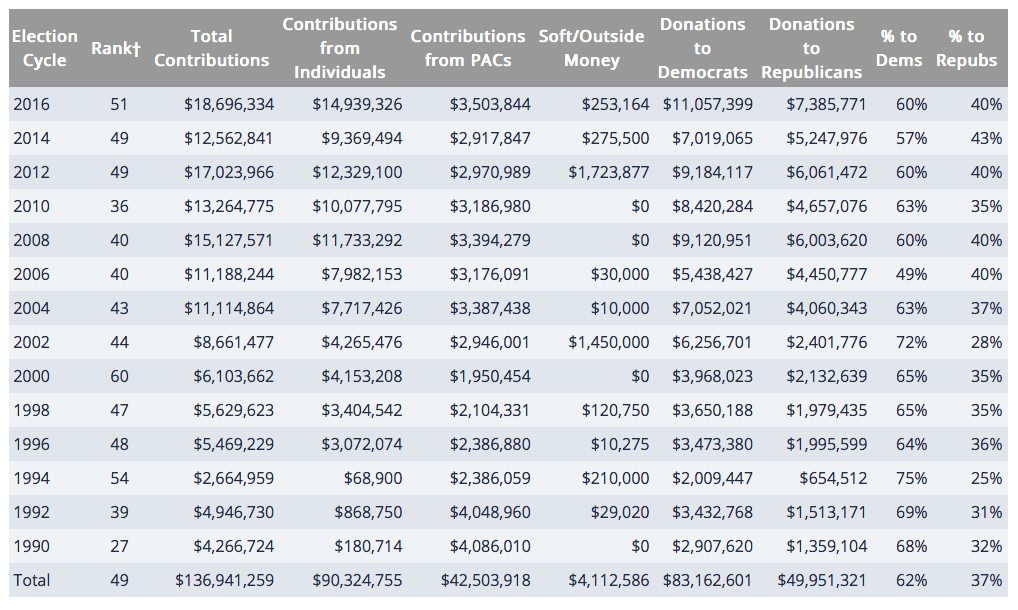Viewport: 1018px width, 610px height.
Task: Click the Contributions from PACs header
Action: [467, 48]
